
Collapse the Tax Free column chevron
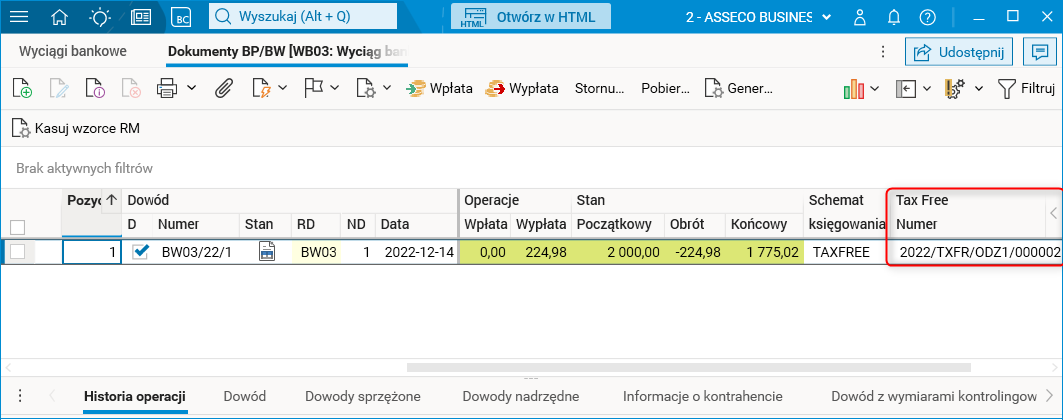coord(1053,213)
